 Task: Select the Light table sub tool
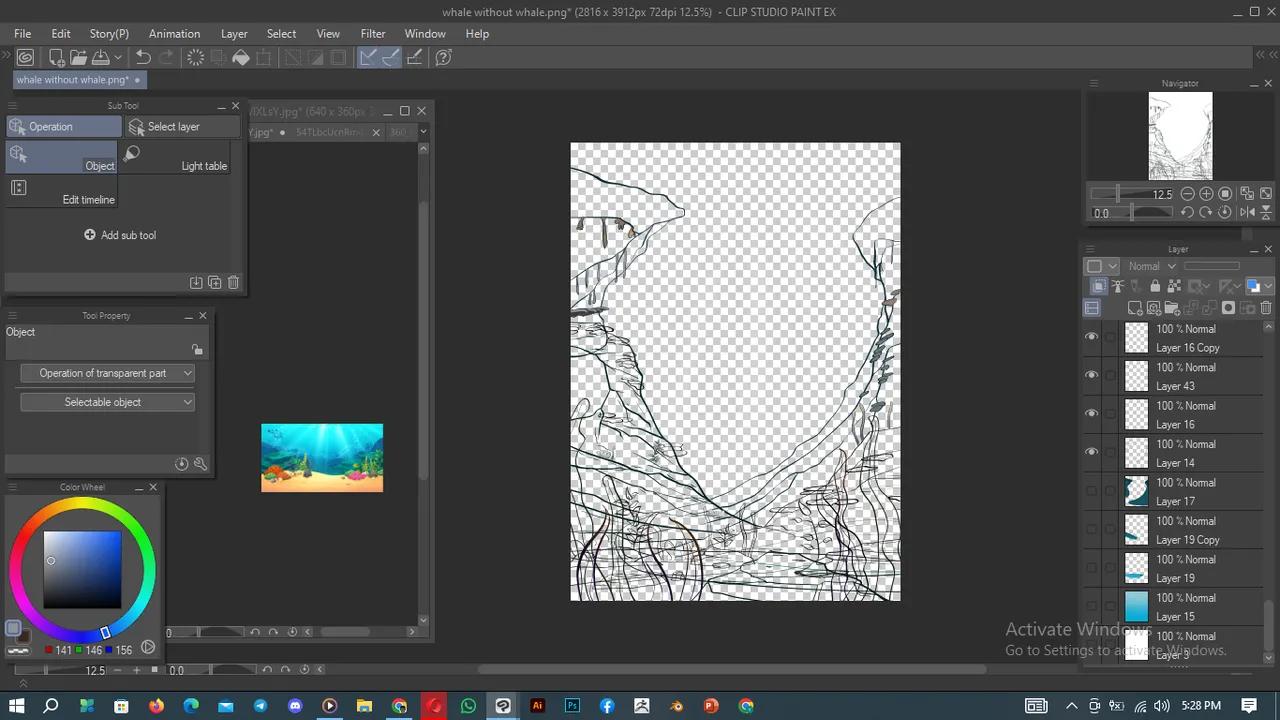click(x=176, y=157)
